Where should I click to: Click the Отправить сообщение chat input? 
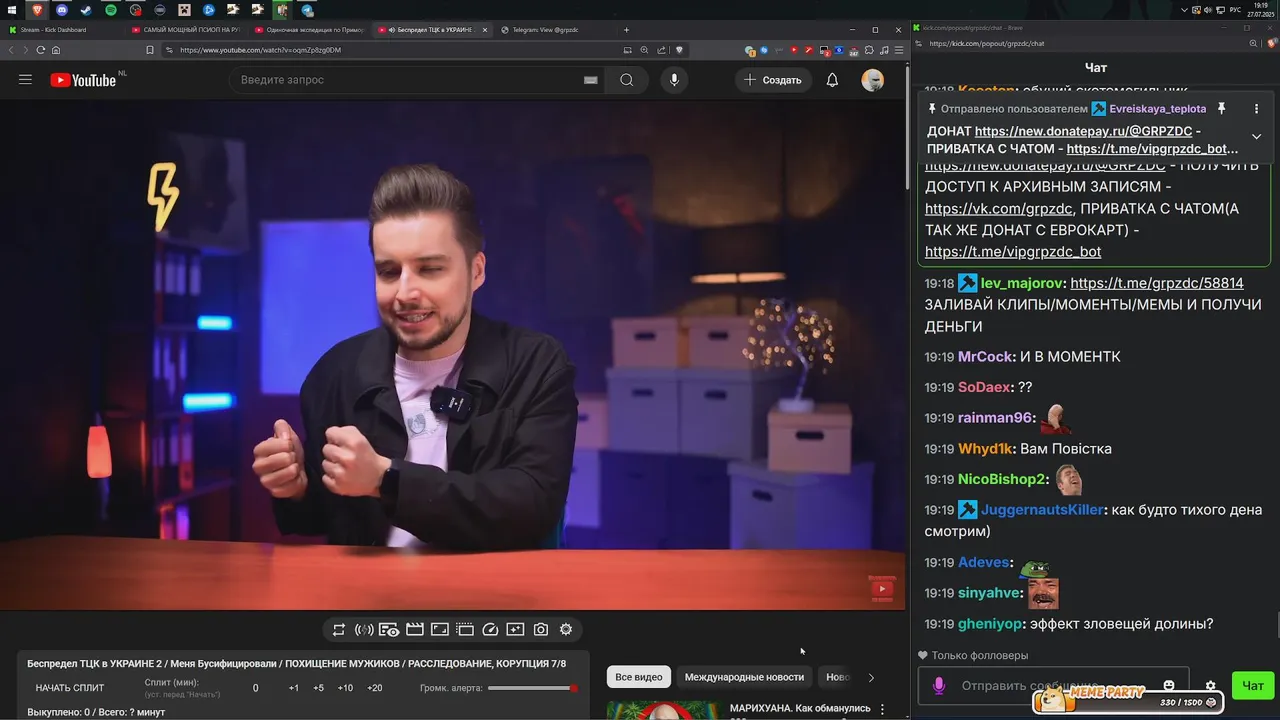[1052, 686]
